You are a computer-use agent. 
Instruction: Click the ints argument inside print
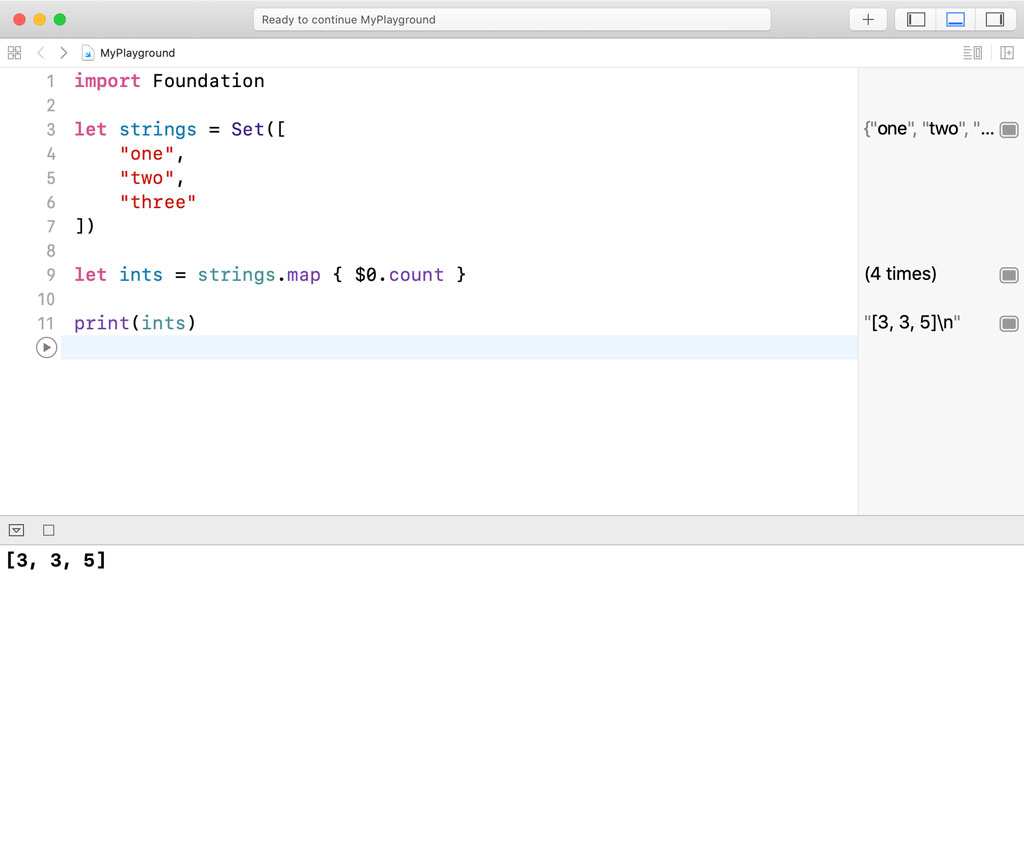pyautogui.click(x=163, y=323)
